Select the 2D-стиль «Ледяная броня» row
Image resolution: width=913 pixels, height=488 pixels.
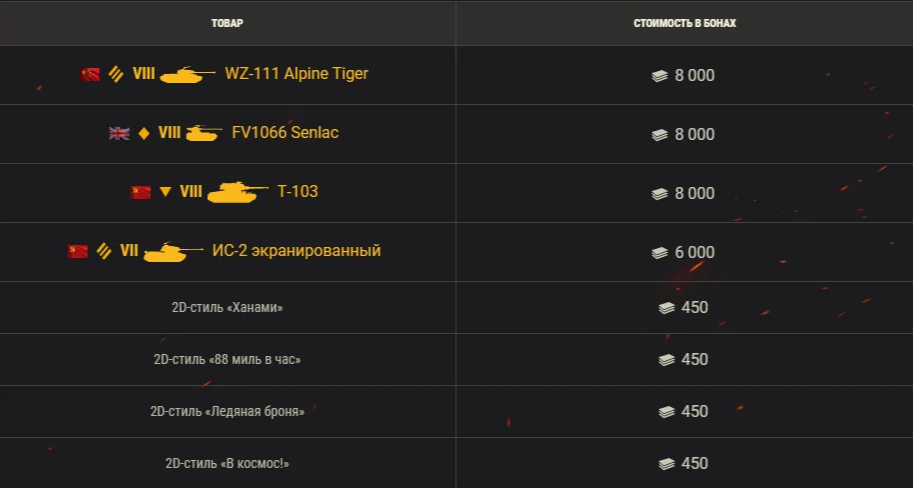coord(227,412)
